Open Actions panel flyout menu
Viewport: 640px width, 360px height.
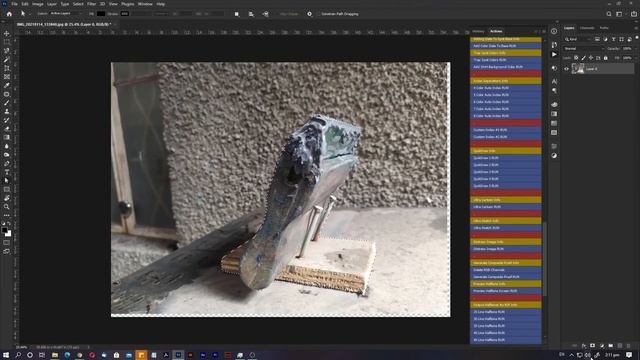tap(544, 31)
